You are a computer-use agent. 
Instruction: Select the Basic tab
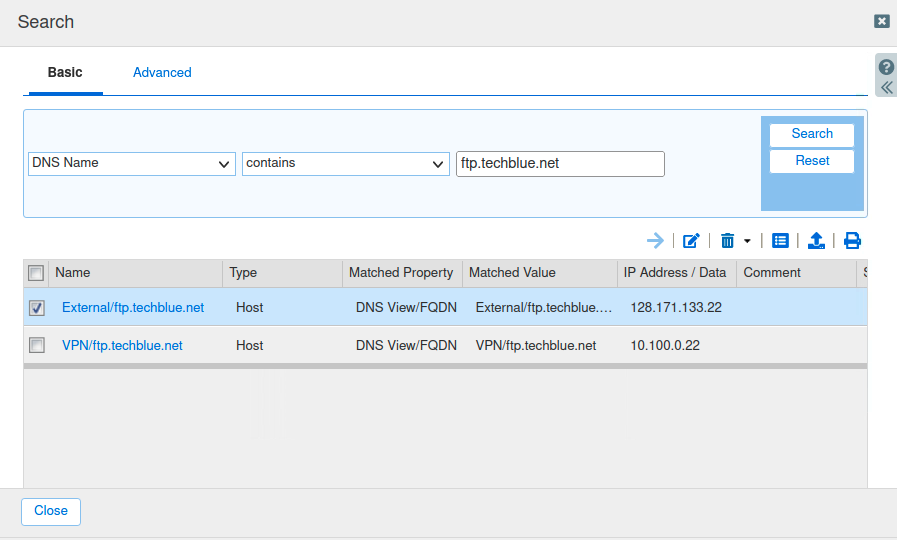point(65,73)
